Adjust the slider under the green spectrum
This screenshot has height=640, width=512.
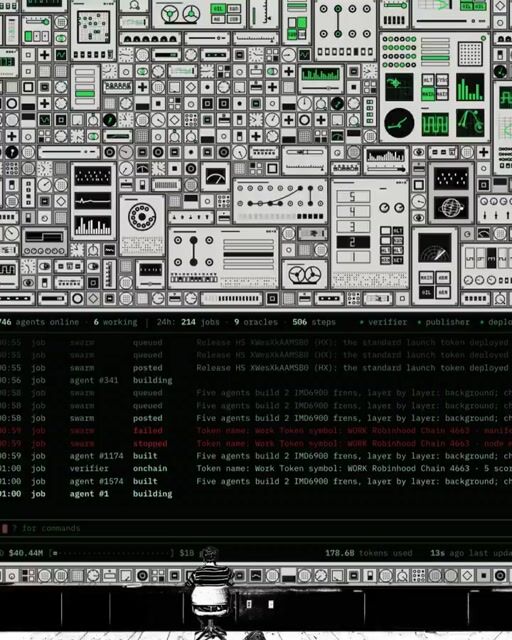click(321, 88)
